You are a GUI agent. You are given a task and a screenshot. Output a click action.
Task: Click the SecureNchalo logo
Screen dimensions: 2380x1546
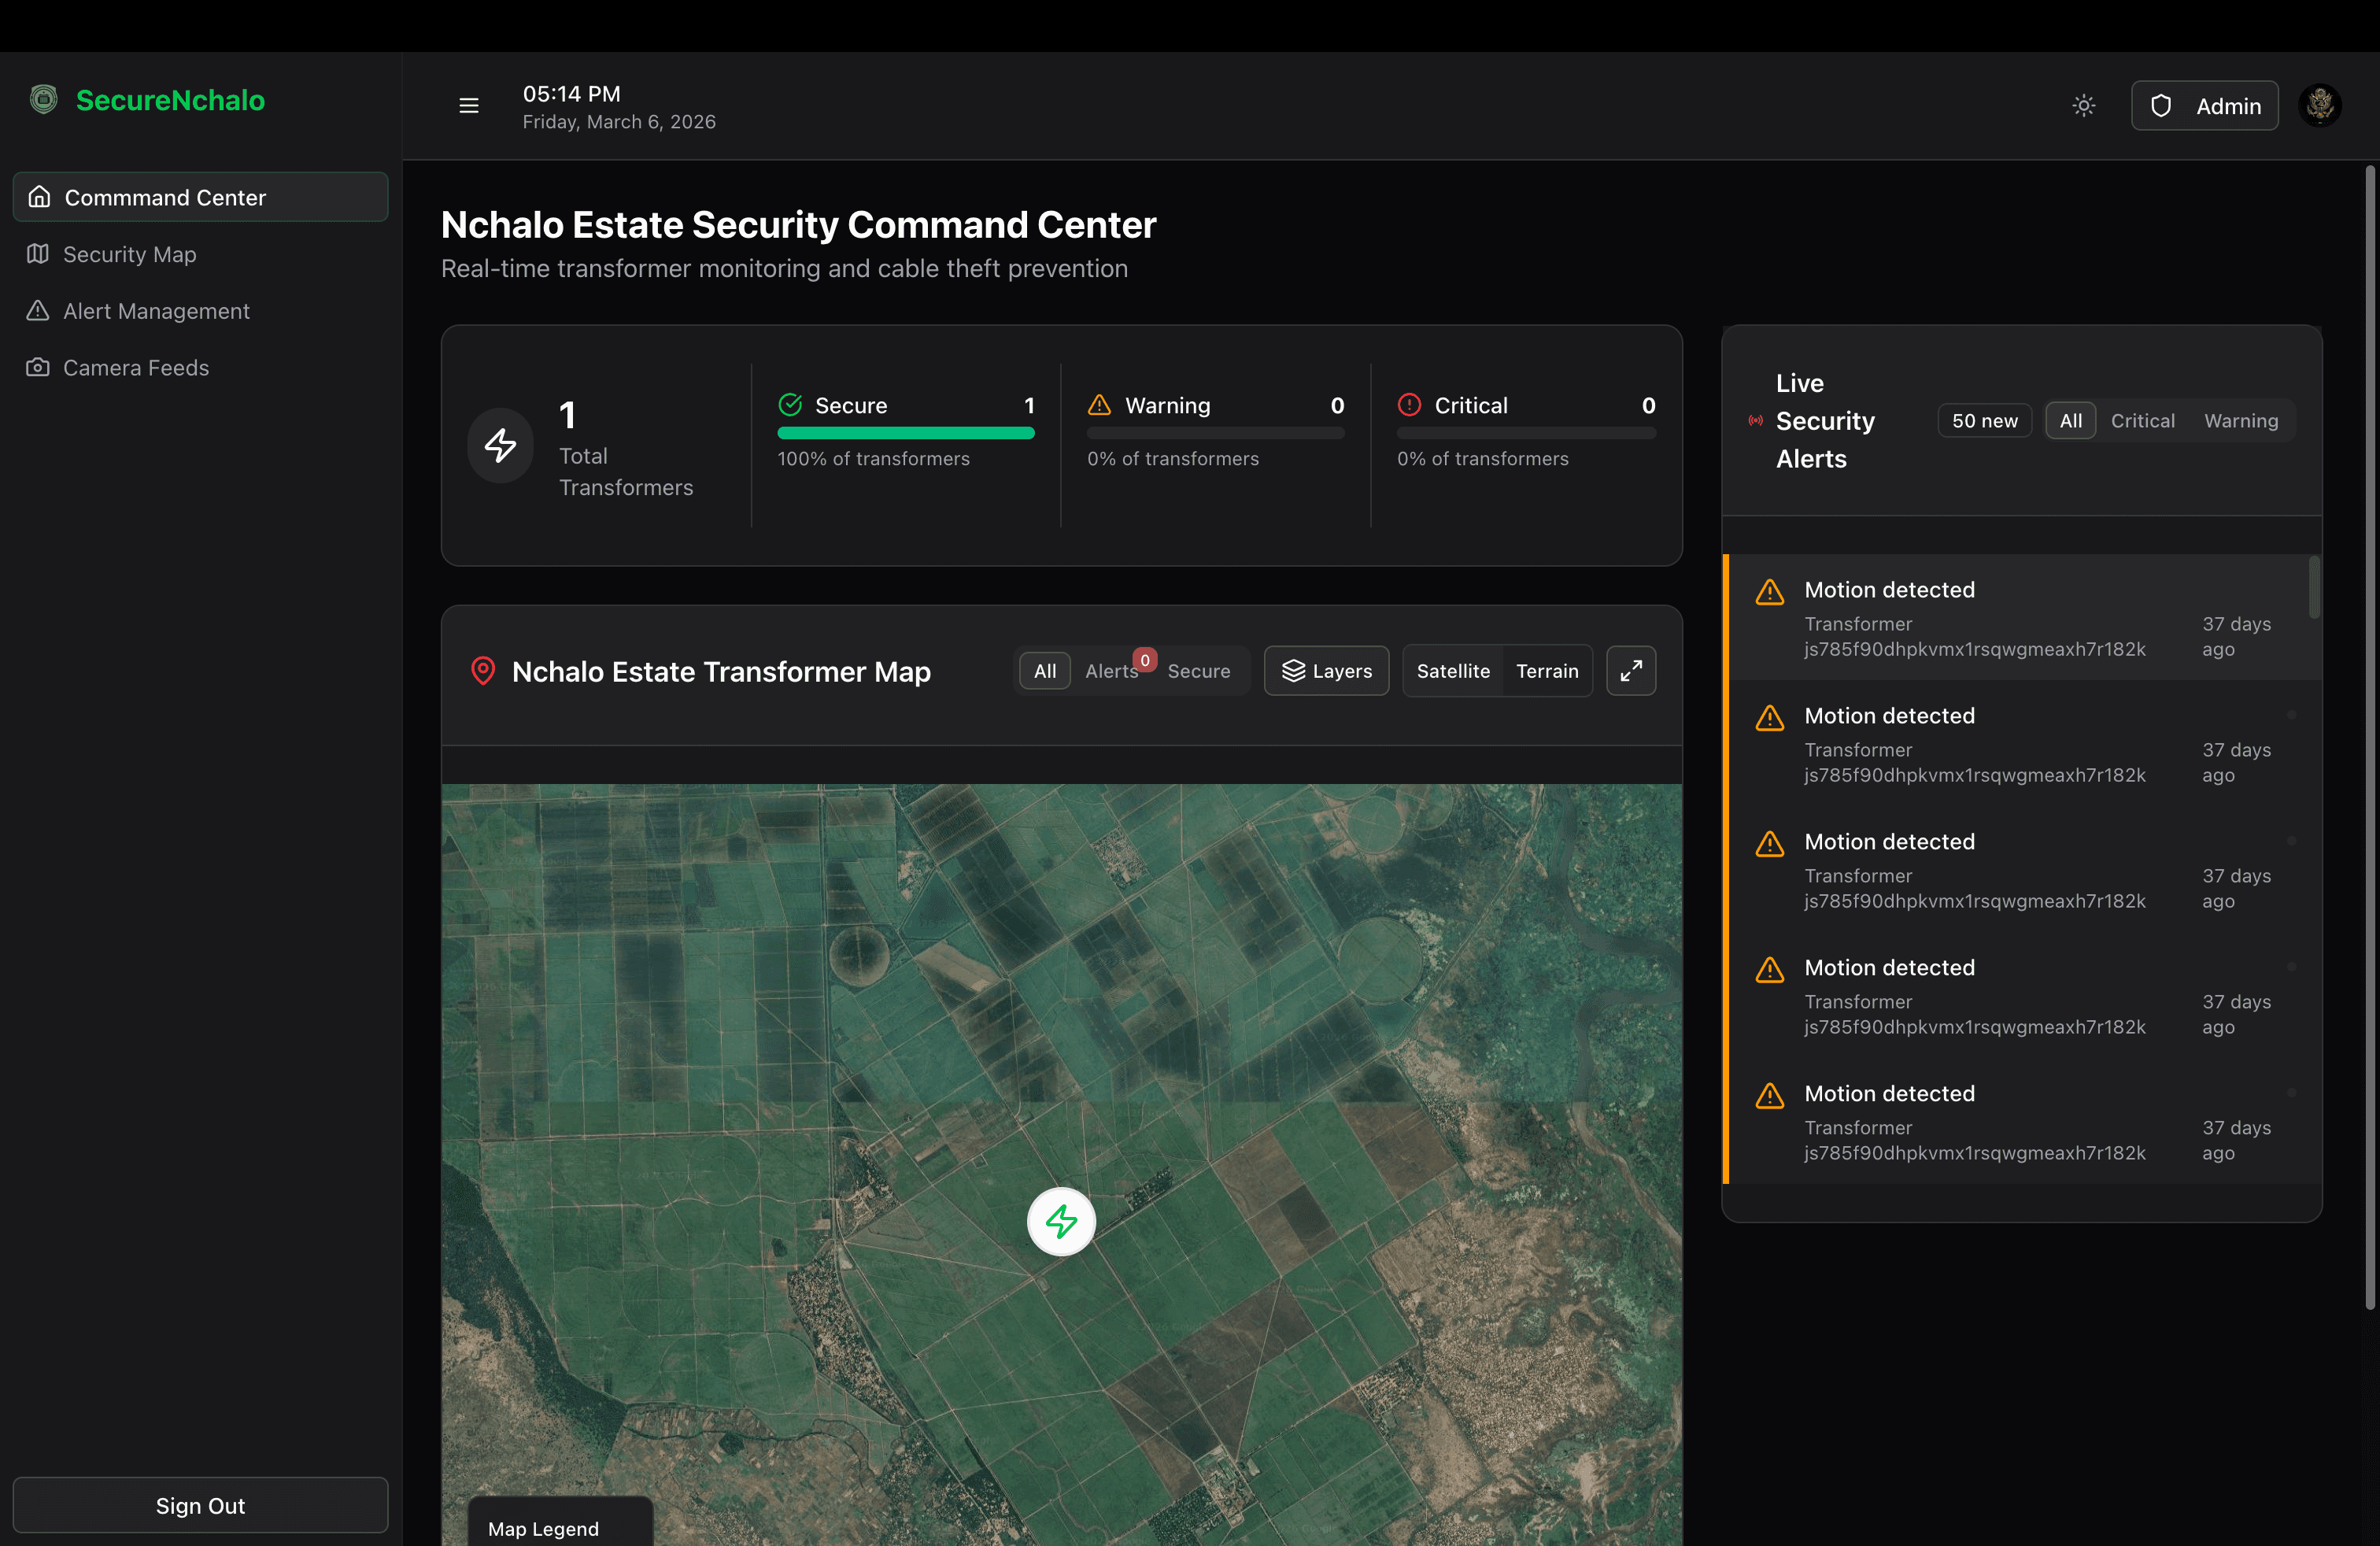pos(146,100)
